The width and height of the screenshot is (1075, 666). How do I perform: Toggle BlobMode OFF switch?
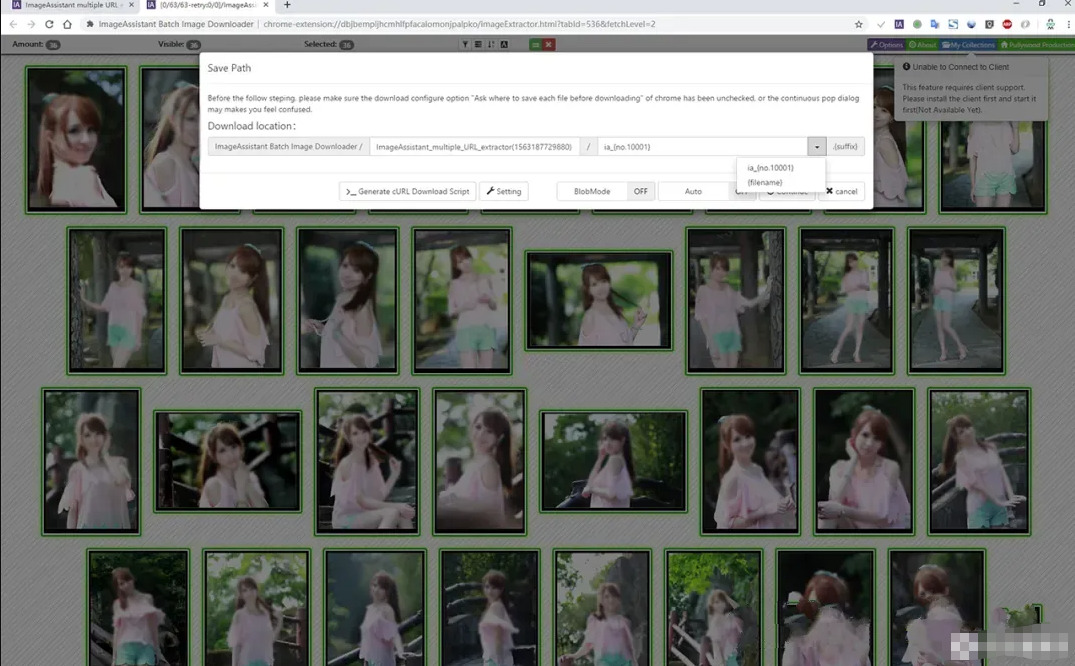click(x=640, y=191)
